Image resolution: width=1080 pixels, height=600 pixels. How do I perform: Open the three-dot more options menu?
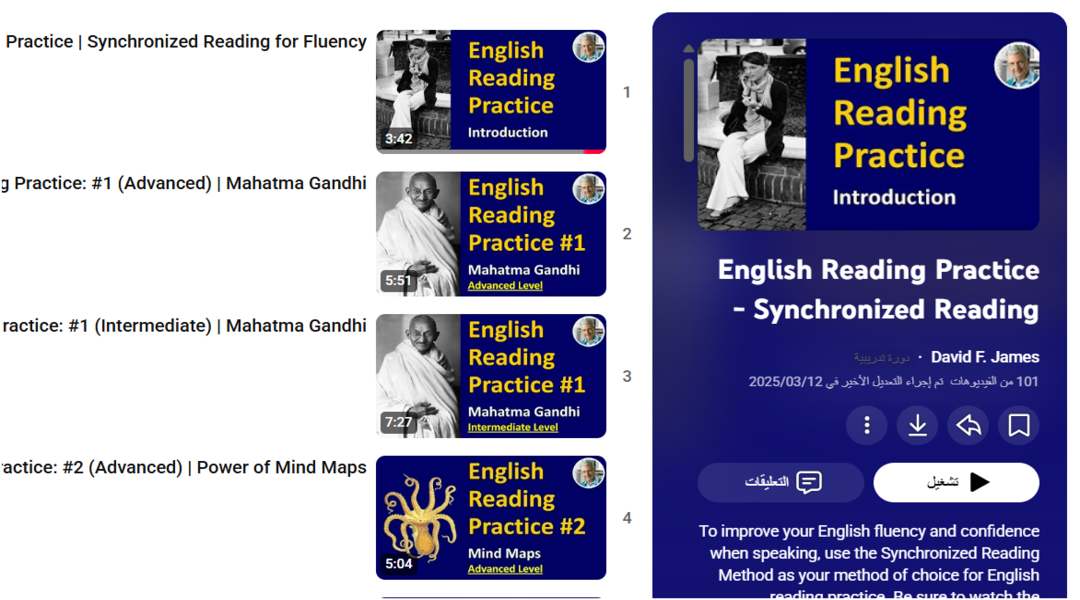tap(866, 425)
